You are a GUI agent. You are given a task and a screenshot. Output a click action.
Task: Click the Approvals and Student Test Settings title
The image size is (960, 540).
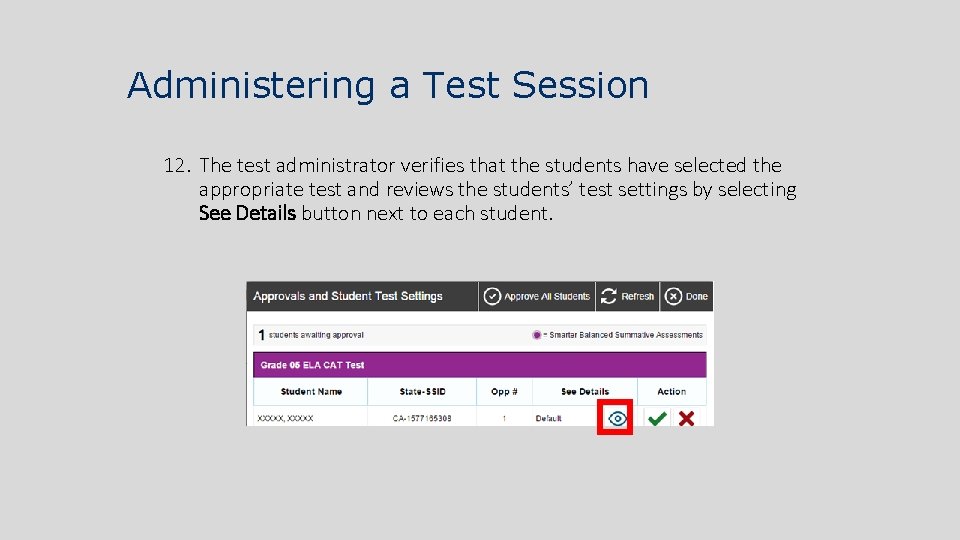click(347, 296)
